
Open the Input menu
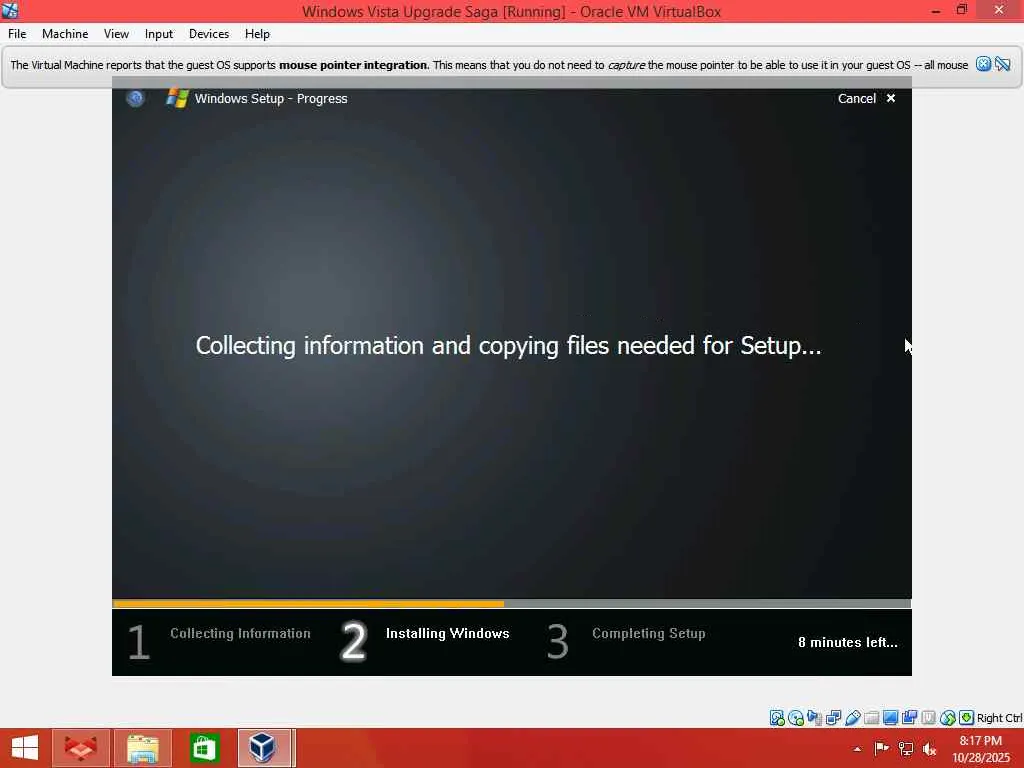pos(159,34)
